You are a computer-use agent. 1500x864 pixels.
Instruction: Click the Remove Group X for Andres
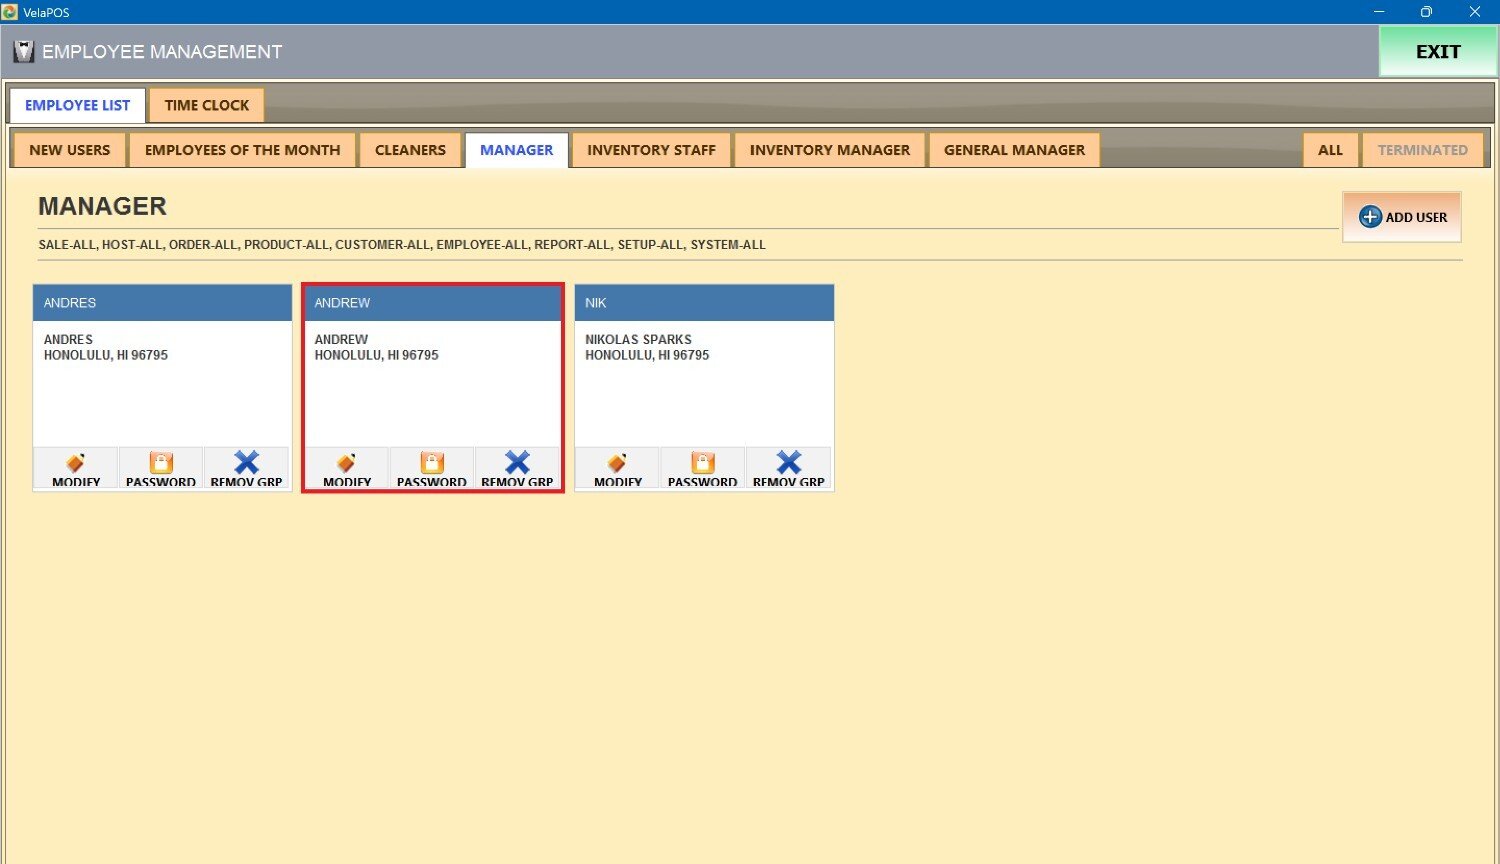click(x=246, y=467)
